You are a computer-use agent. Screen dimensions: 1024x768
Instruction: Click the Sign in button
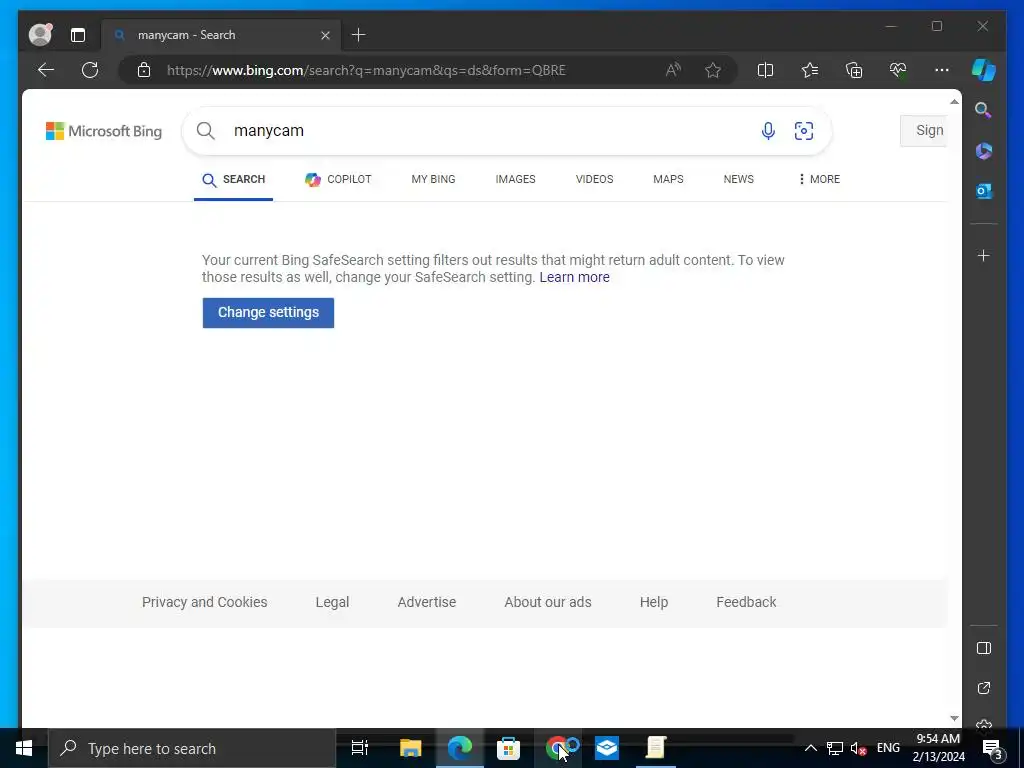[924, 131]
